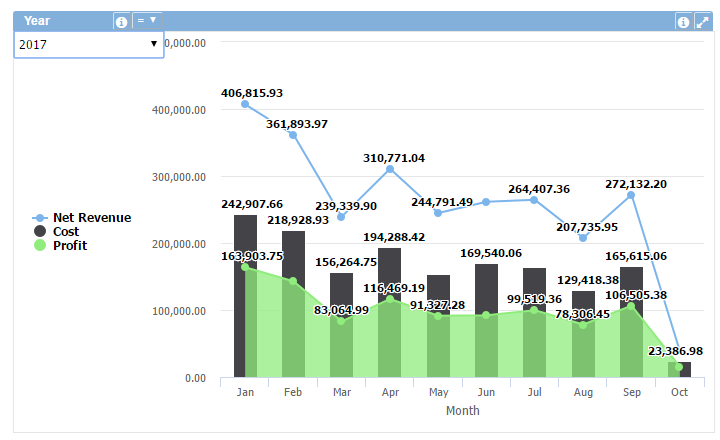Click the Month axis title
This screenshot has height=440, width=720.
pos(462,411)
